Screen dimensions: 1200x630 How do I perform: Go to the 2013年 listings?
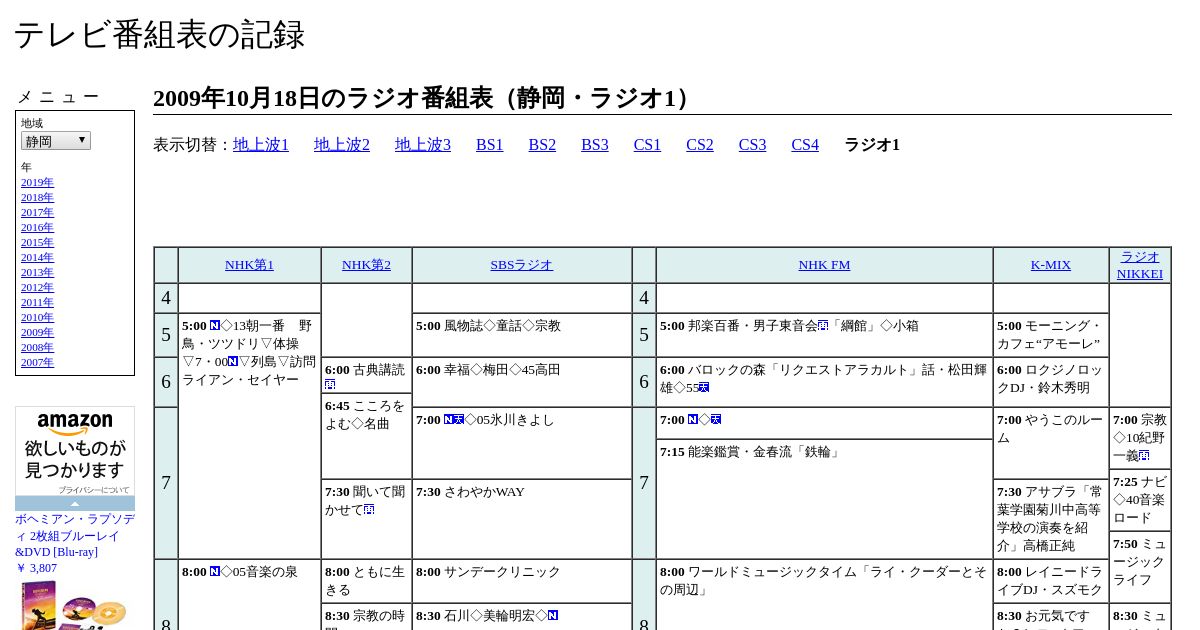click(37, 273)
